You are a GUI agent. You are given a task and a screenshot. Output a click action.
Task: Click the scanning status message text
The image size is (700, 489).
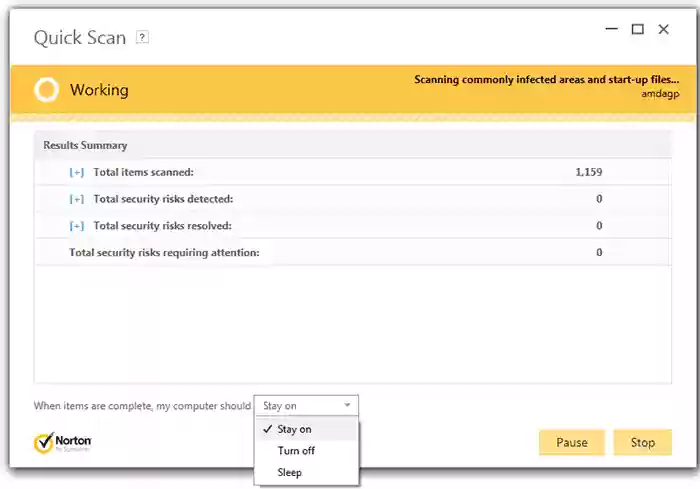point(547,79)
